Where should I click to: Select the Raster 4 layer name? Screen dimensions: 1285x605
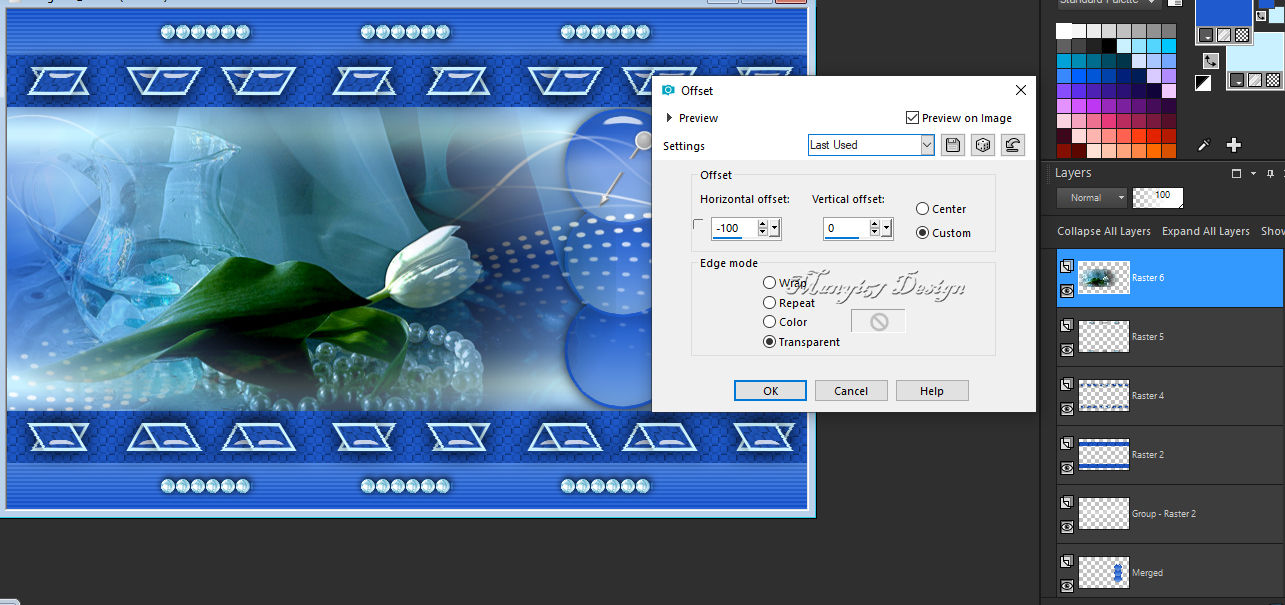(1148, 396)
